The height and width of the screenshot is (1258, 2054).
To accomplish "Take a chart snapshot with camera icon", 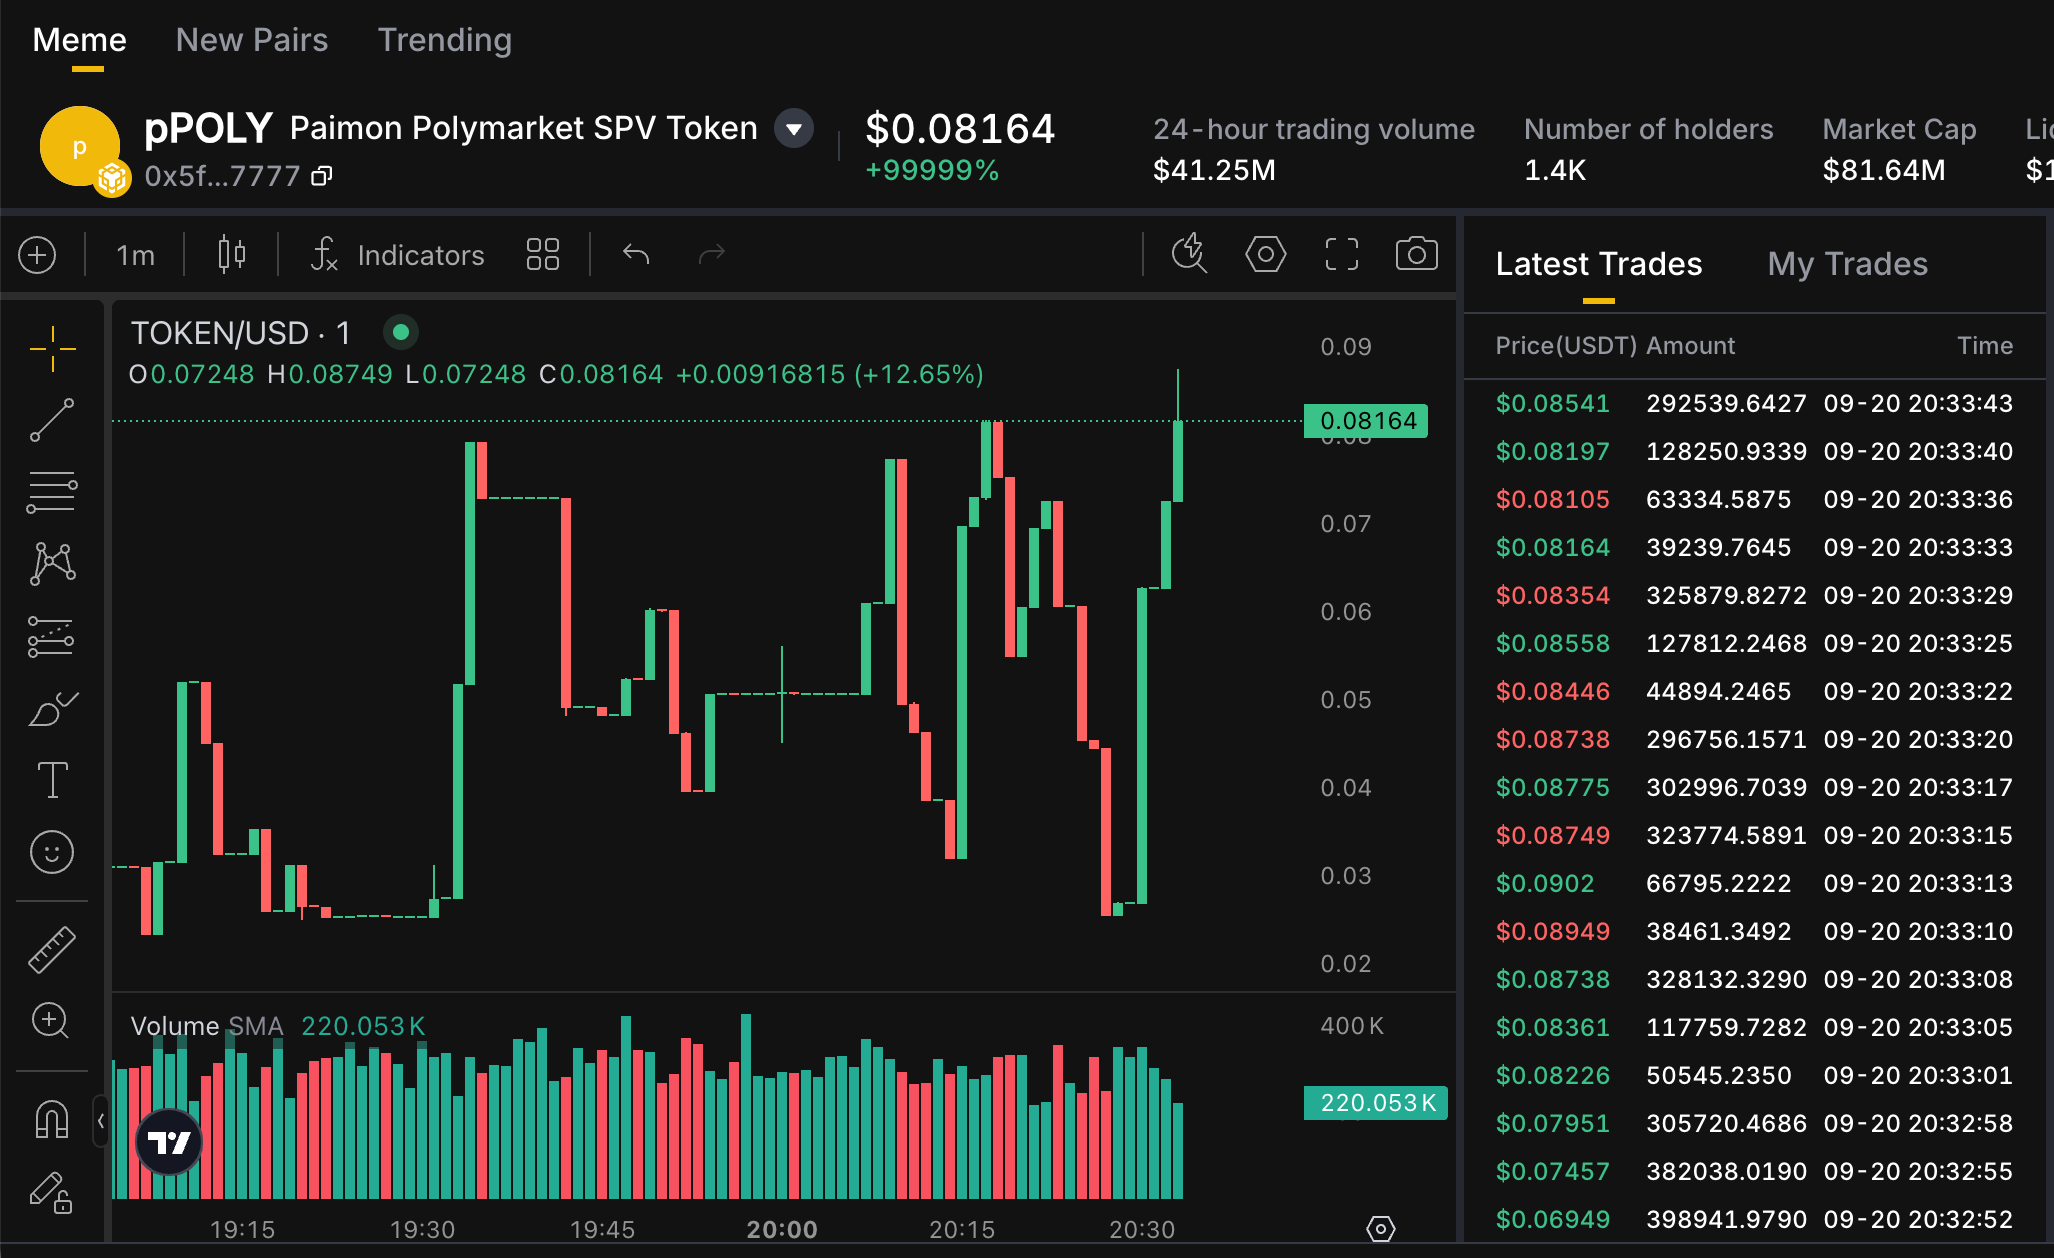I will coord(1417,254).
